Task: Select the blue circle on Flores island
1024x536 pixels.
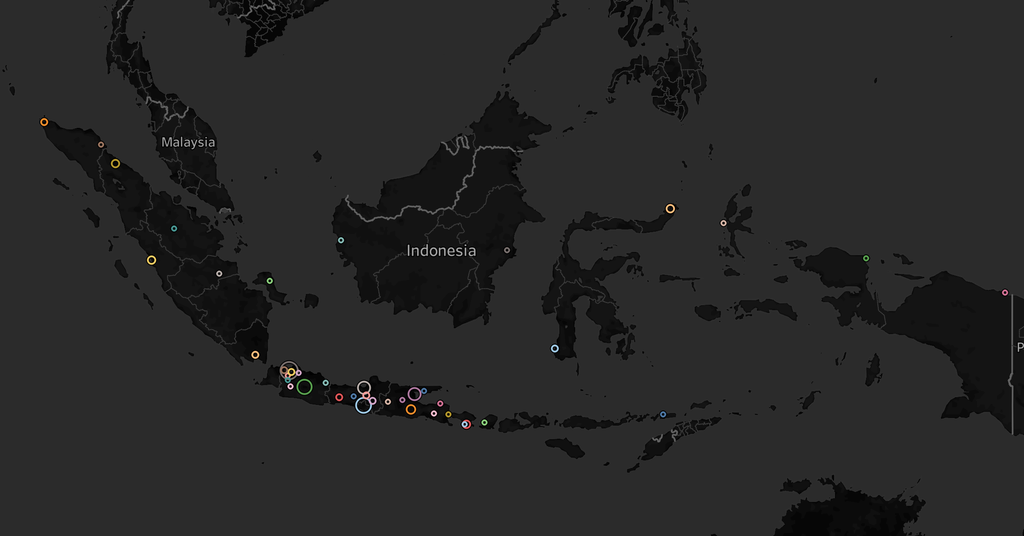Action: pyautogui.click(x=663, y=415)
